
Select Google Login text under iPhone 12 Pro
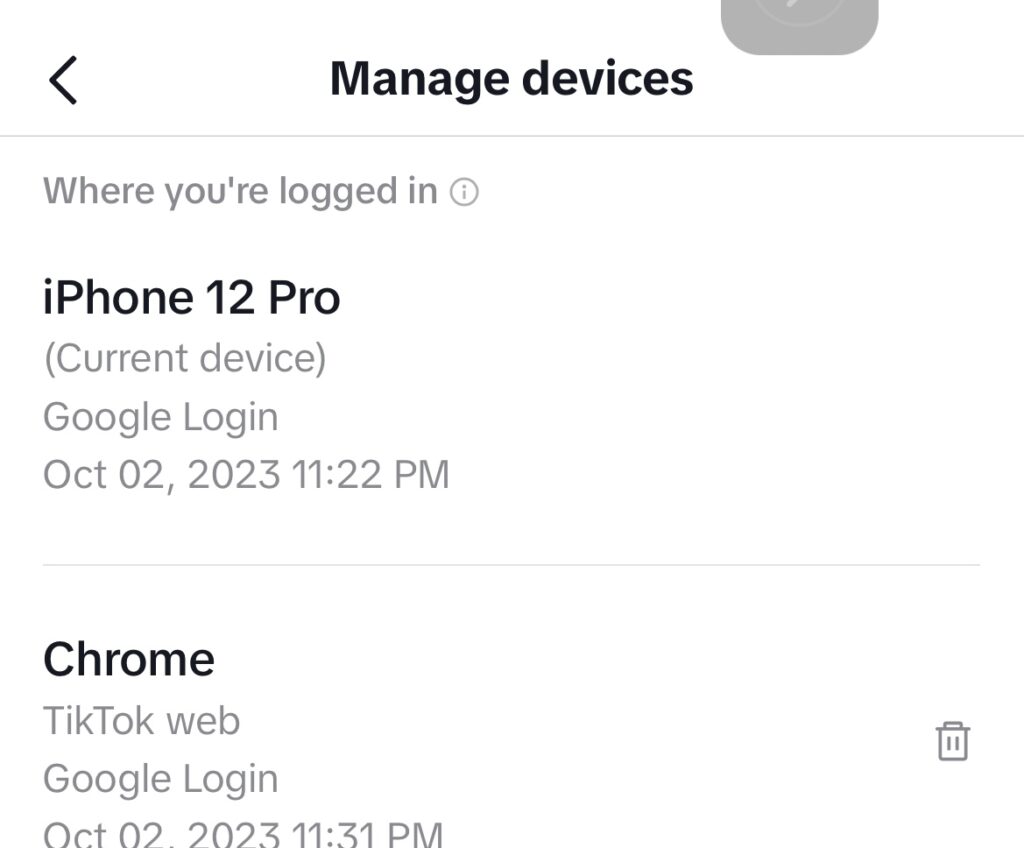point(161,417)
